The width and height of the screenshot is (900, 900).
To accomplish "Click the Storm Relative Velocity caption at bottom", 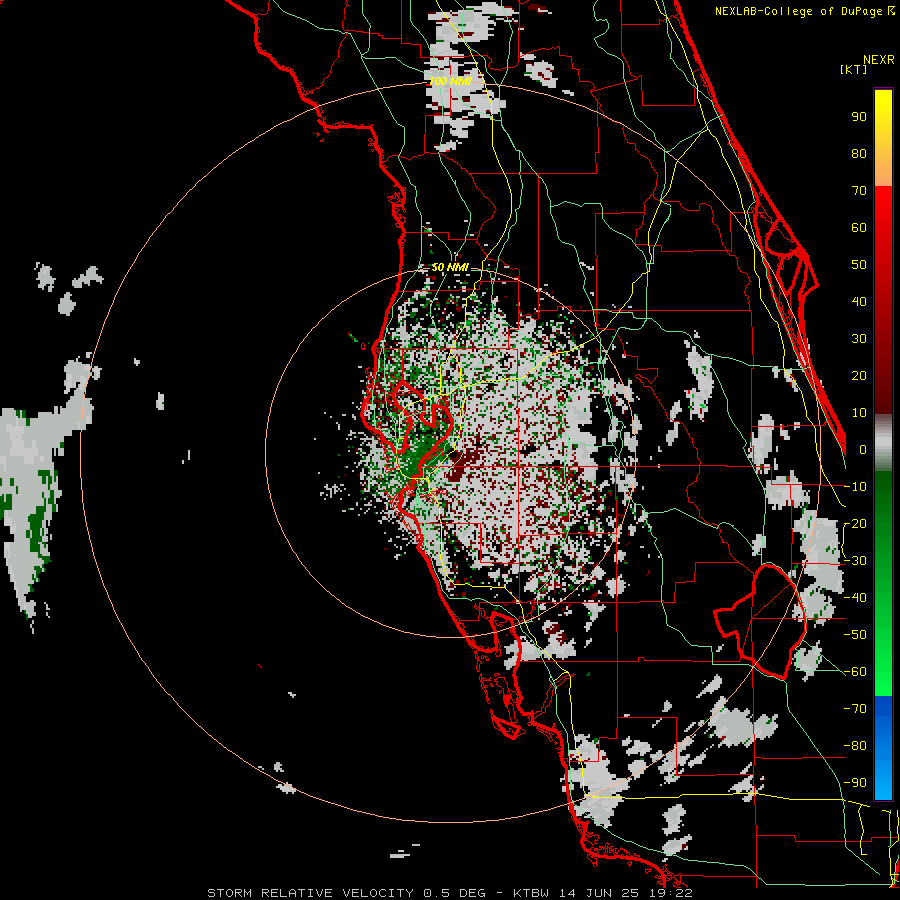I will click(x=450, y=893).
